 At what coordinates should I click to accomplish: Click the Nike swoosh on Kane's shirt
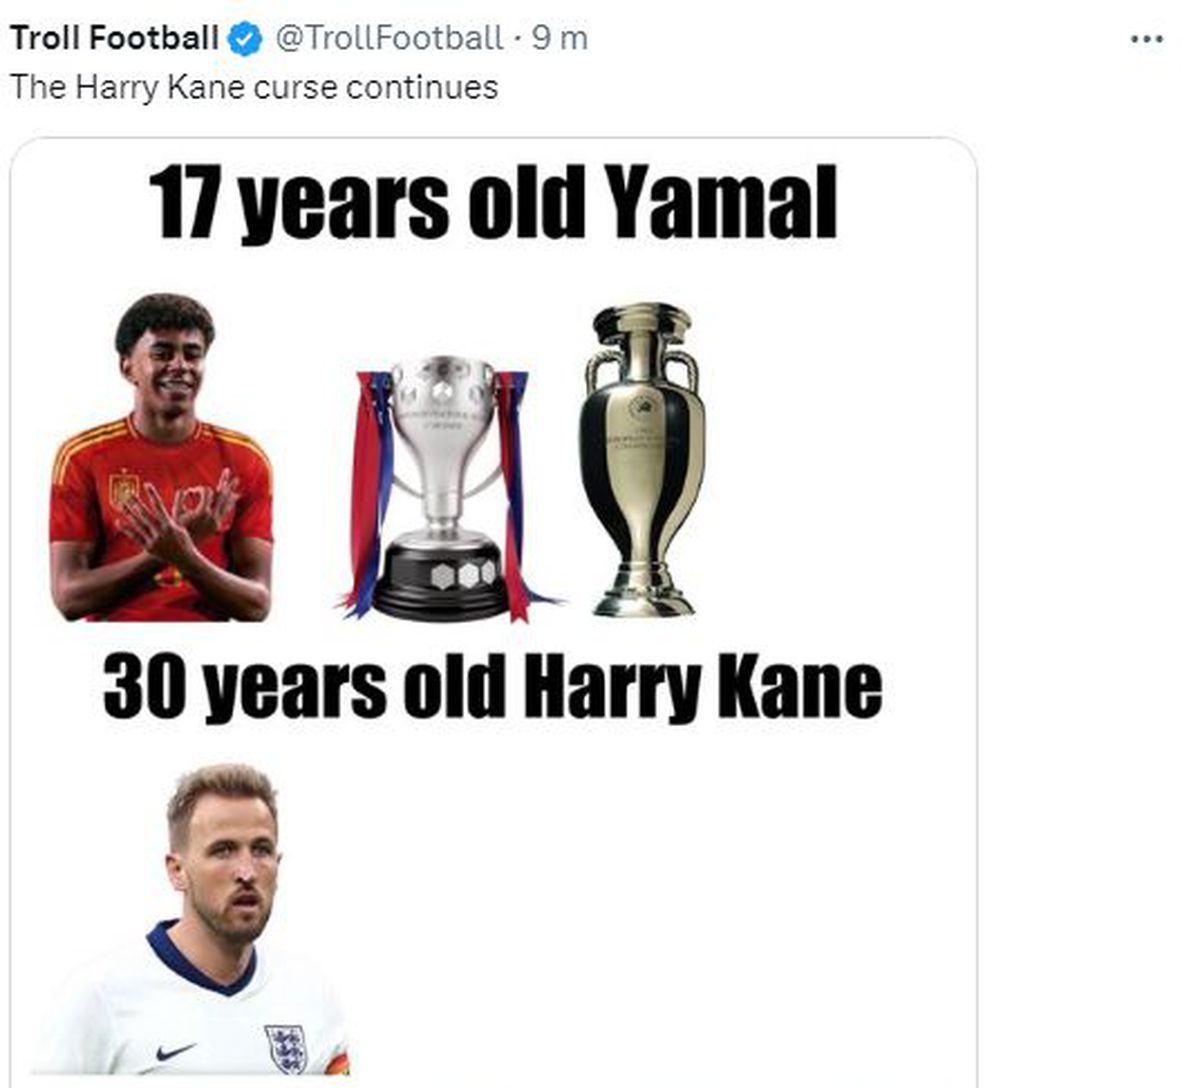click(x=175, y=1052)
